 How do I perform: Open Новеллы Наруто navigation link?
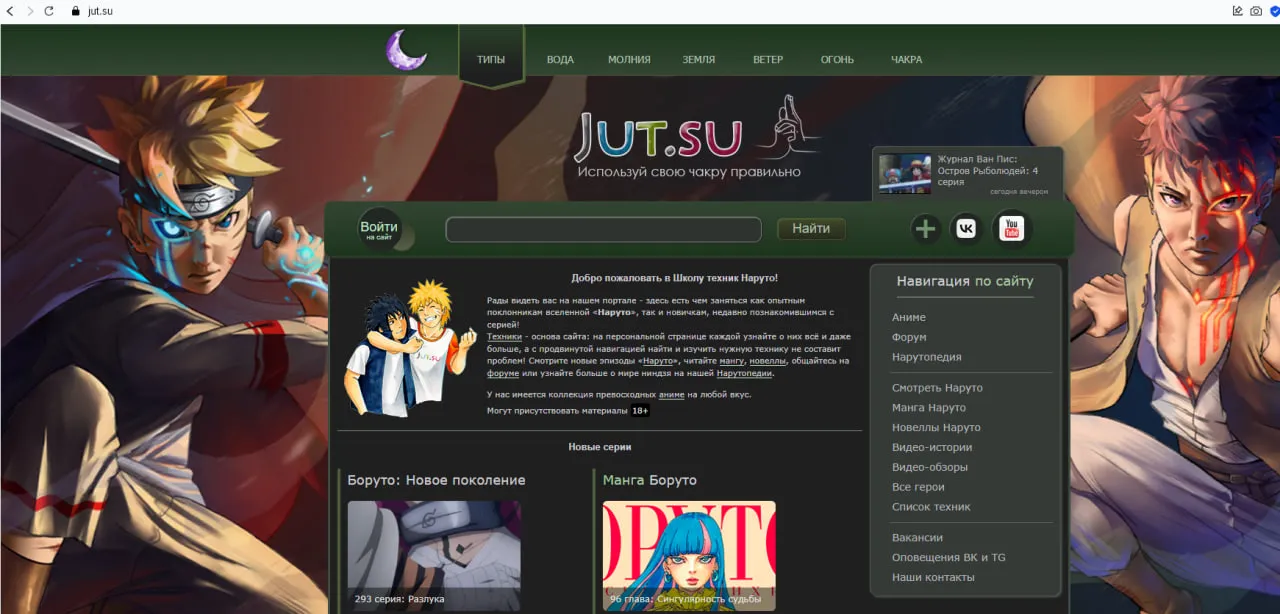point(936,427)
